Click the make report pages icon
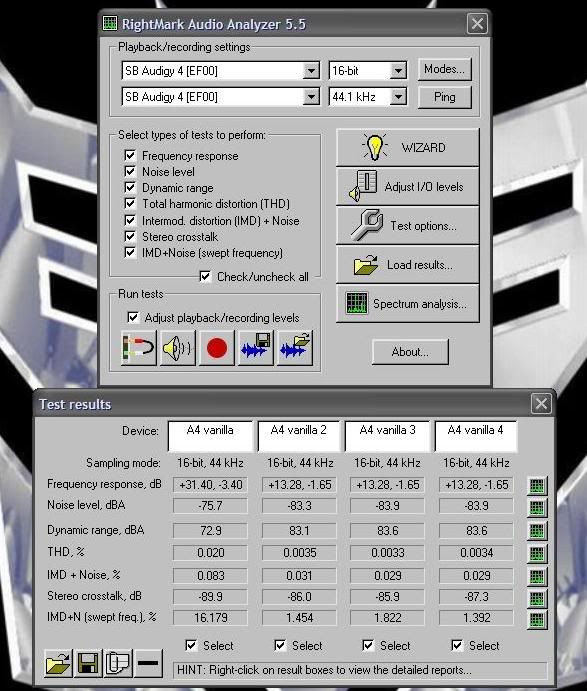This screenshot has width=587, height=691. [x=118, y=663]
